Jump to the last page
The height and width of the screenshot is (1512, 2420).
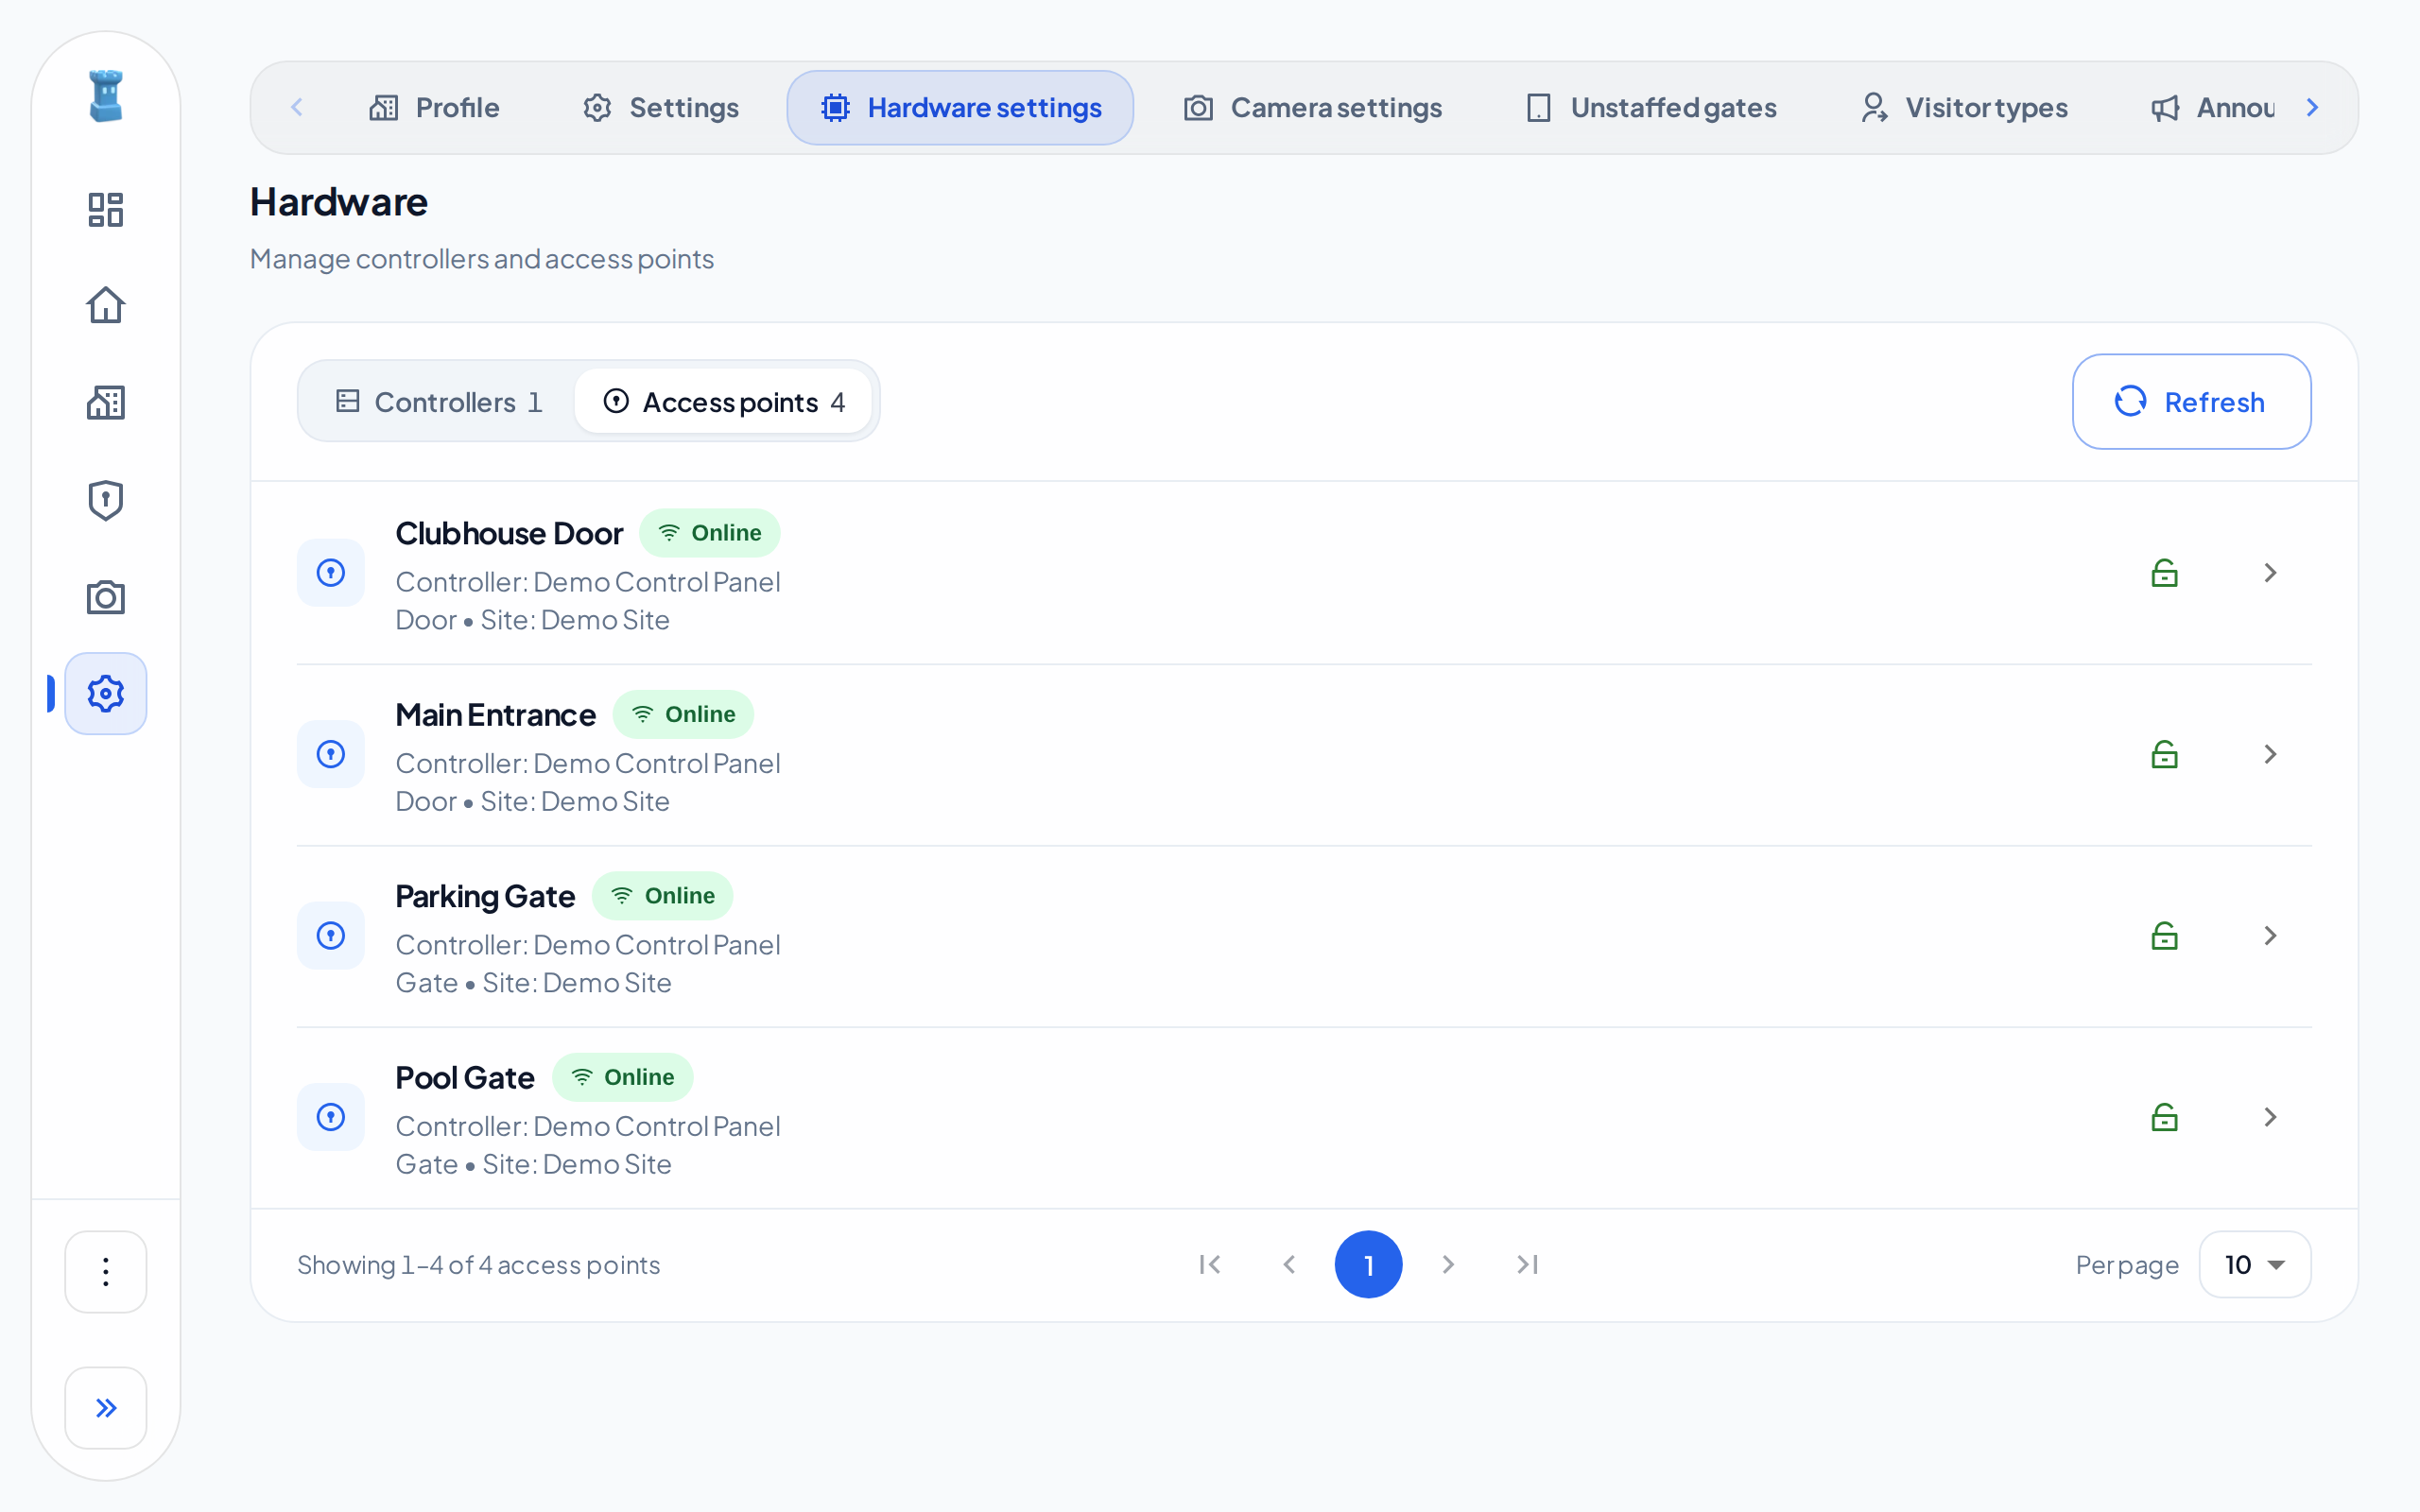(1527, 1265)
